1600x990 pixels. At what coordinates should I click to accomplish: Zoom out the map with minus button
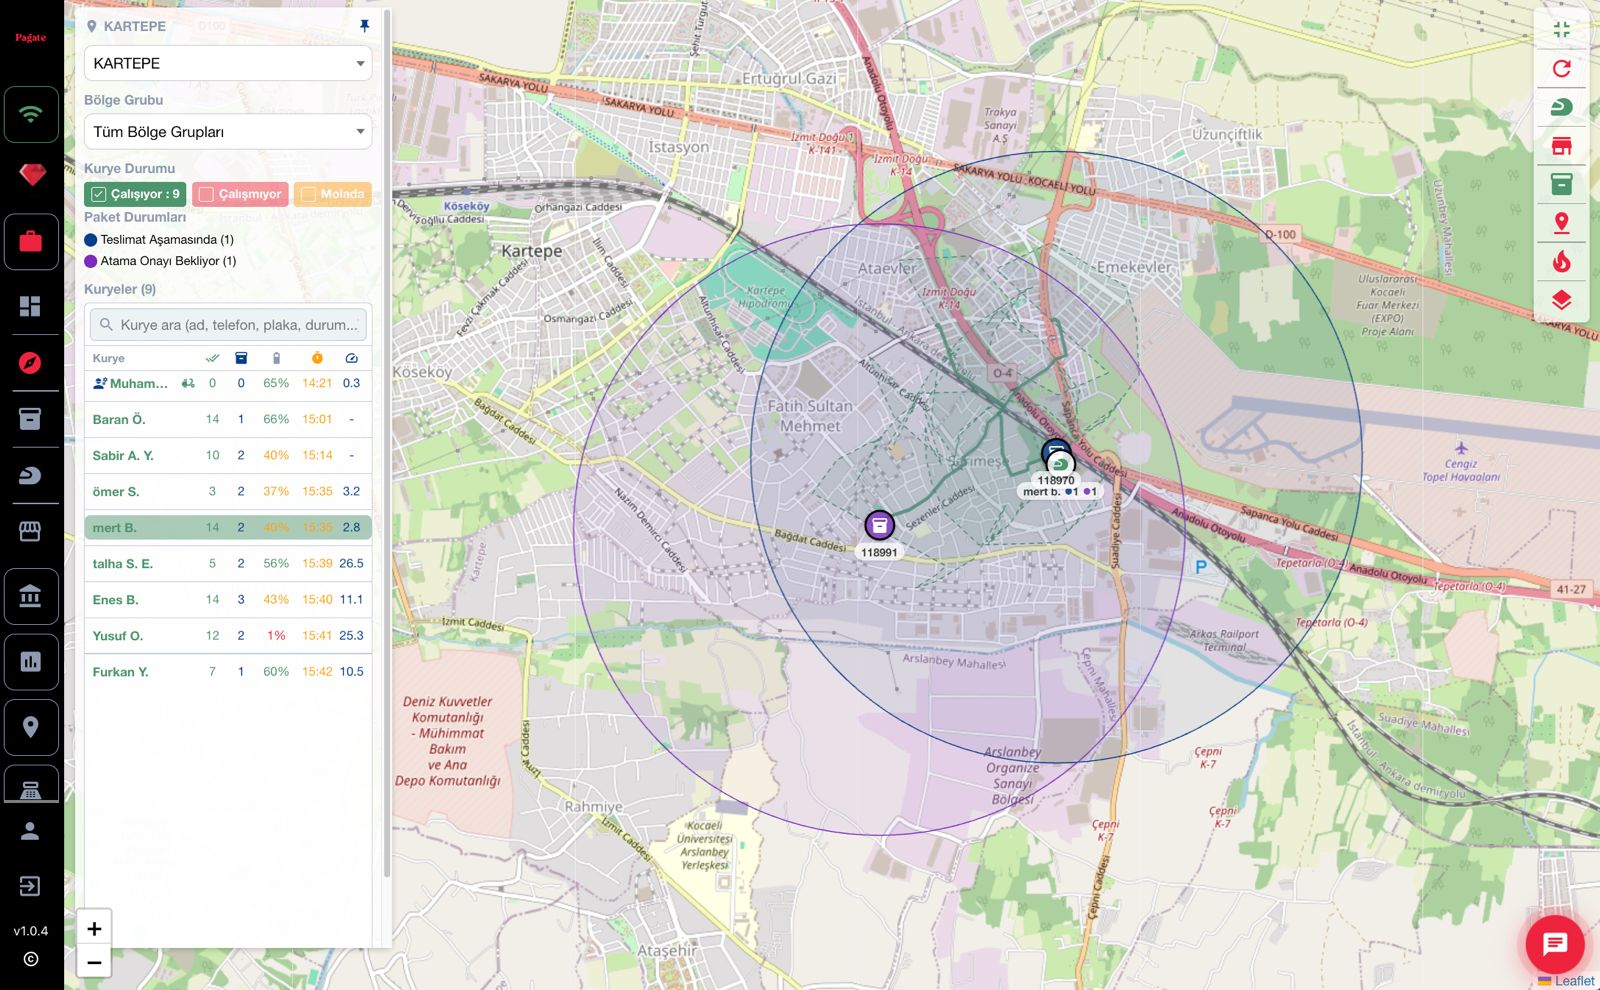pos(94,963)
